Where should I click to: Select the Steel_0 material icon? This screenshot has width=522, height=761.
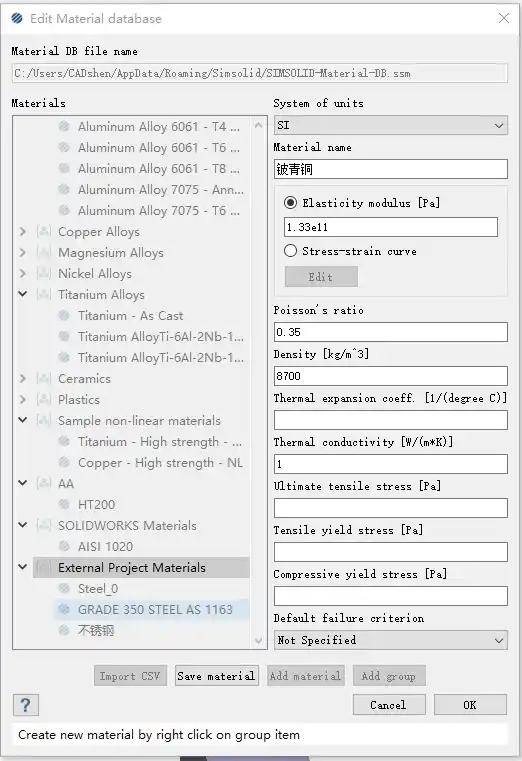64,589
